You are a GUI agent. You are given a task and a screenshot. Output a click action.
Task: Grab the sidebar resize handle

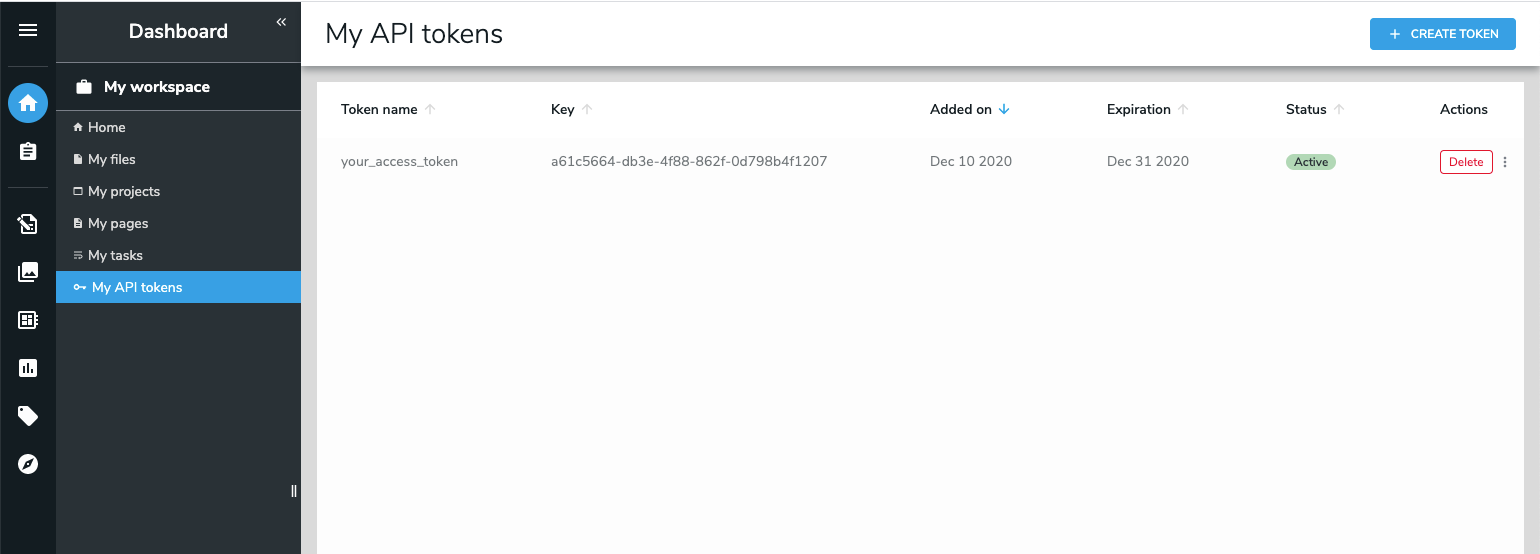293,490
